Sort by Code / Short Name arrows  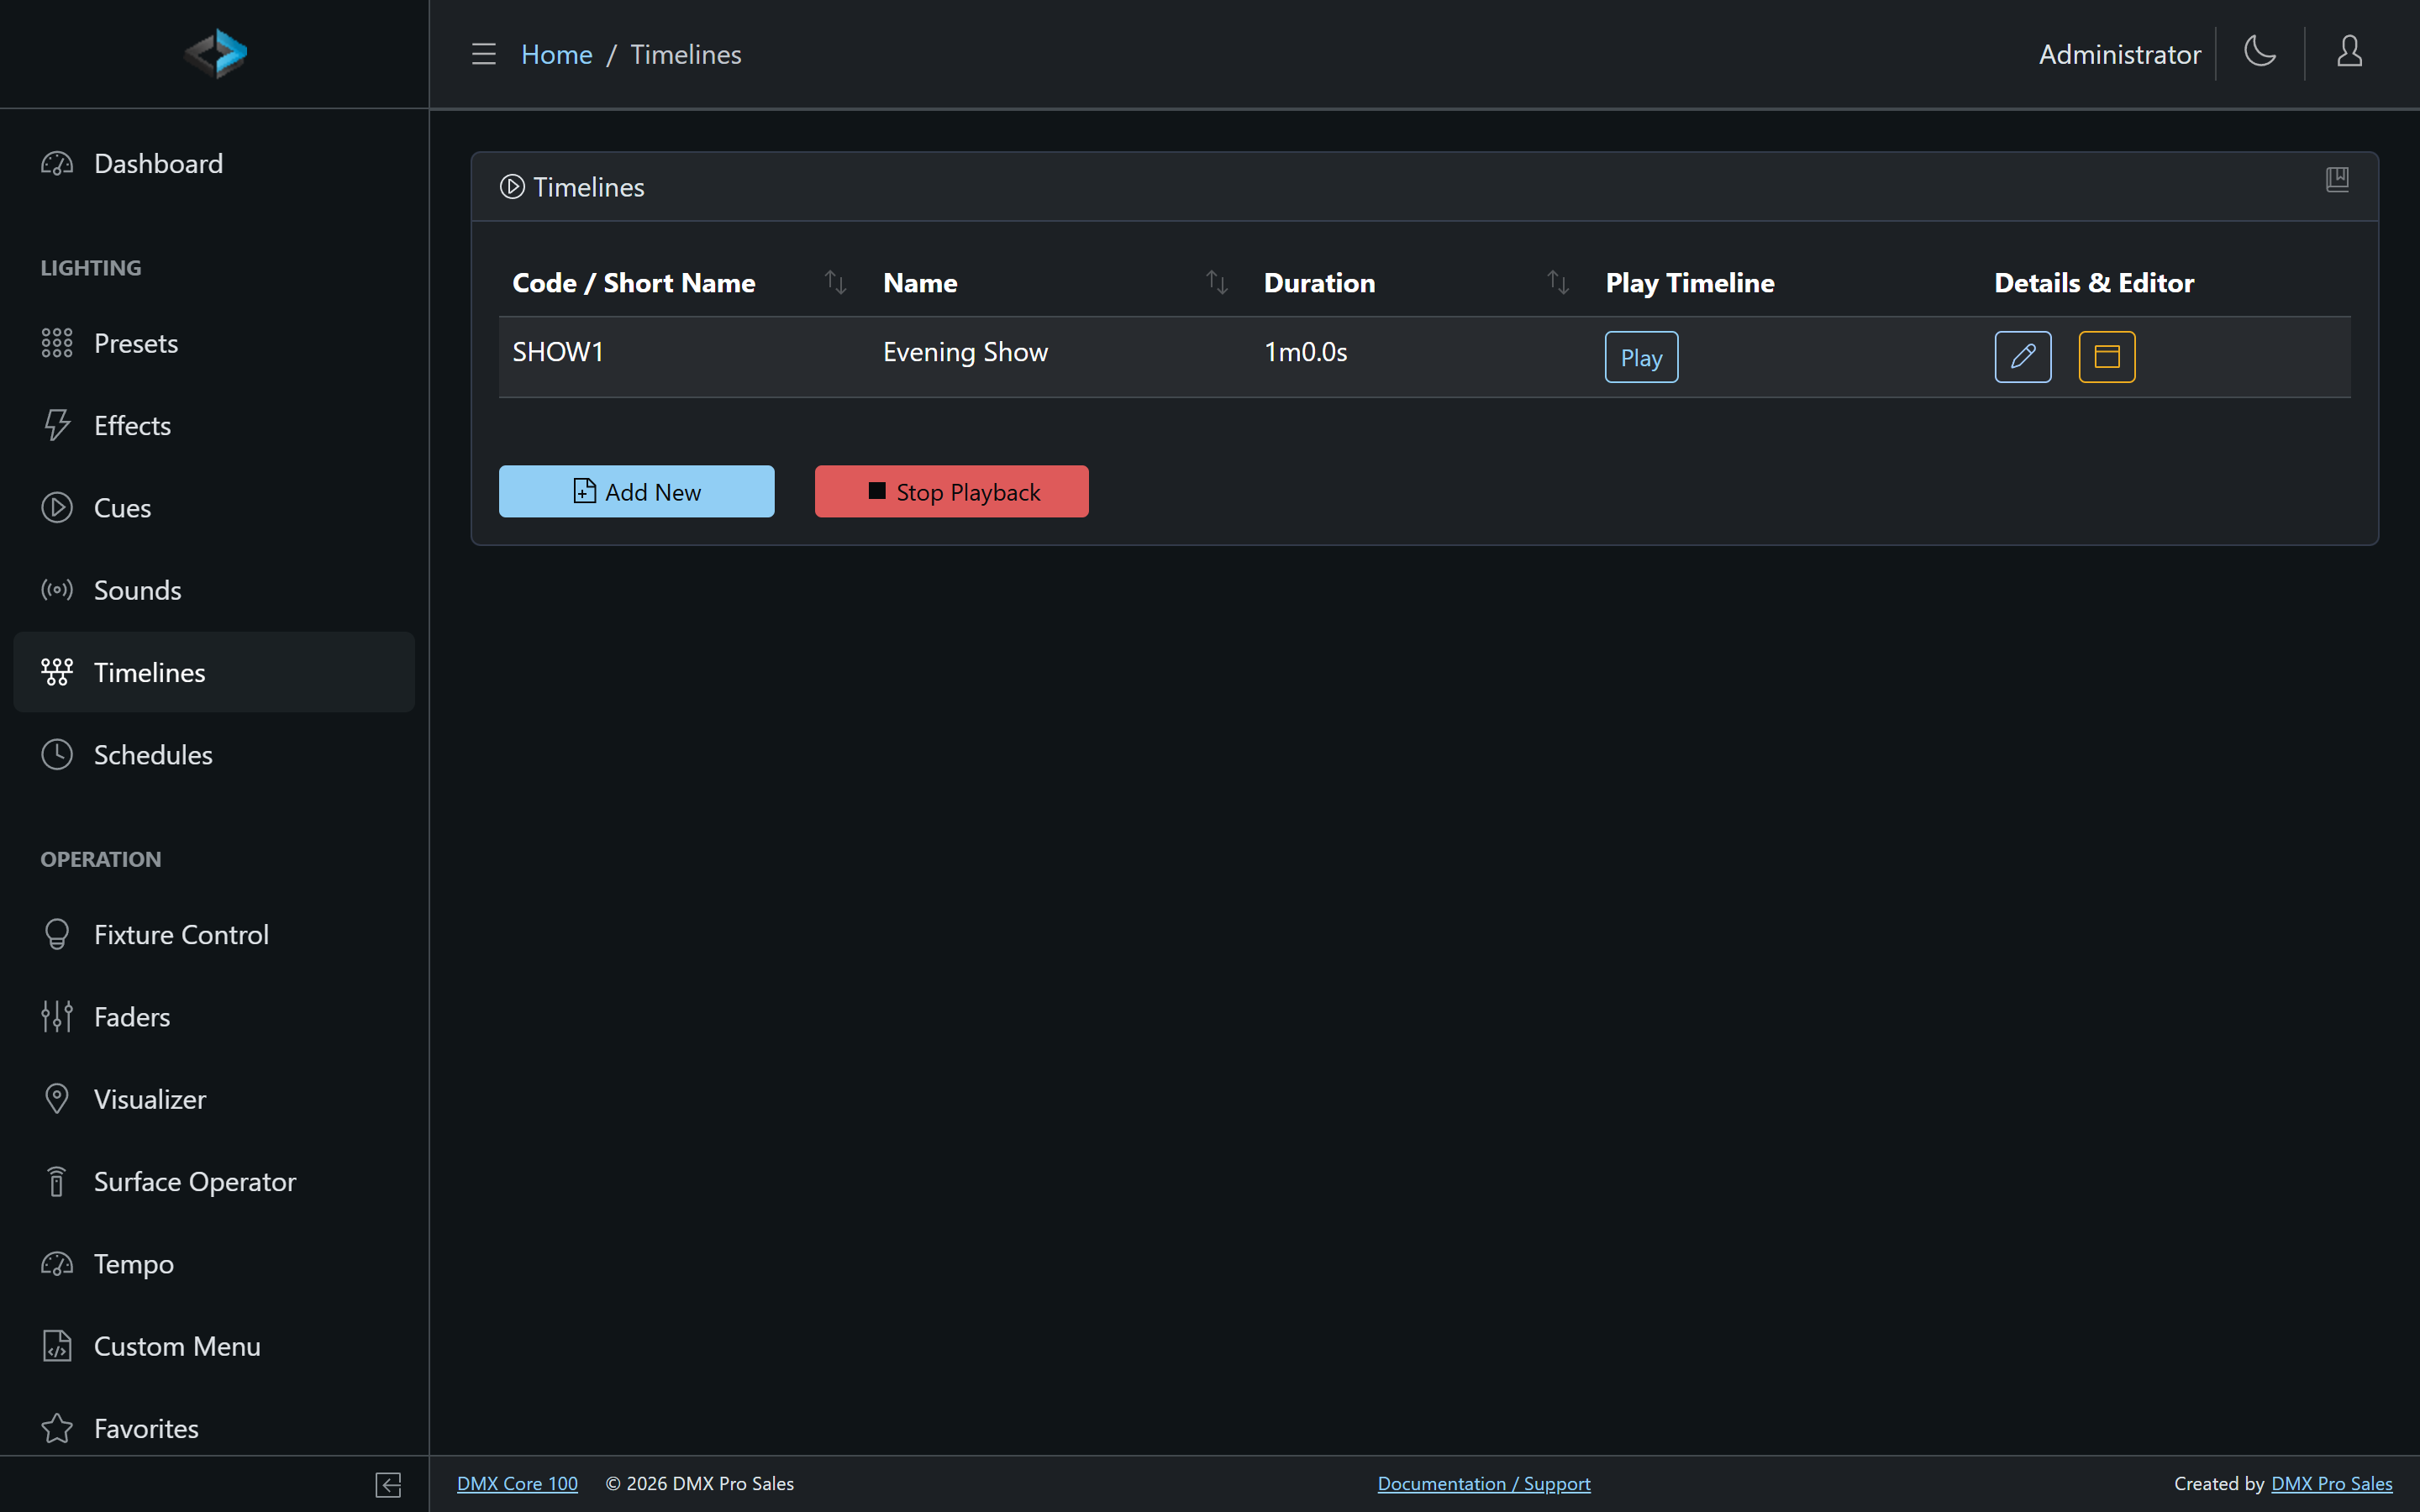point(835,283)
